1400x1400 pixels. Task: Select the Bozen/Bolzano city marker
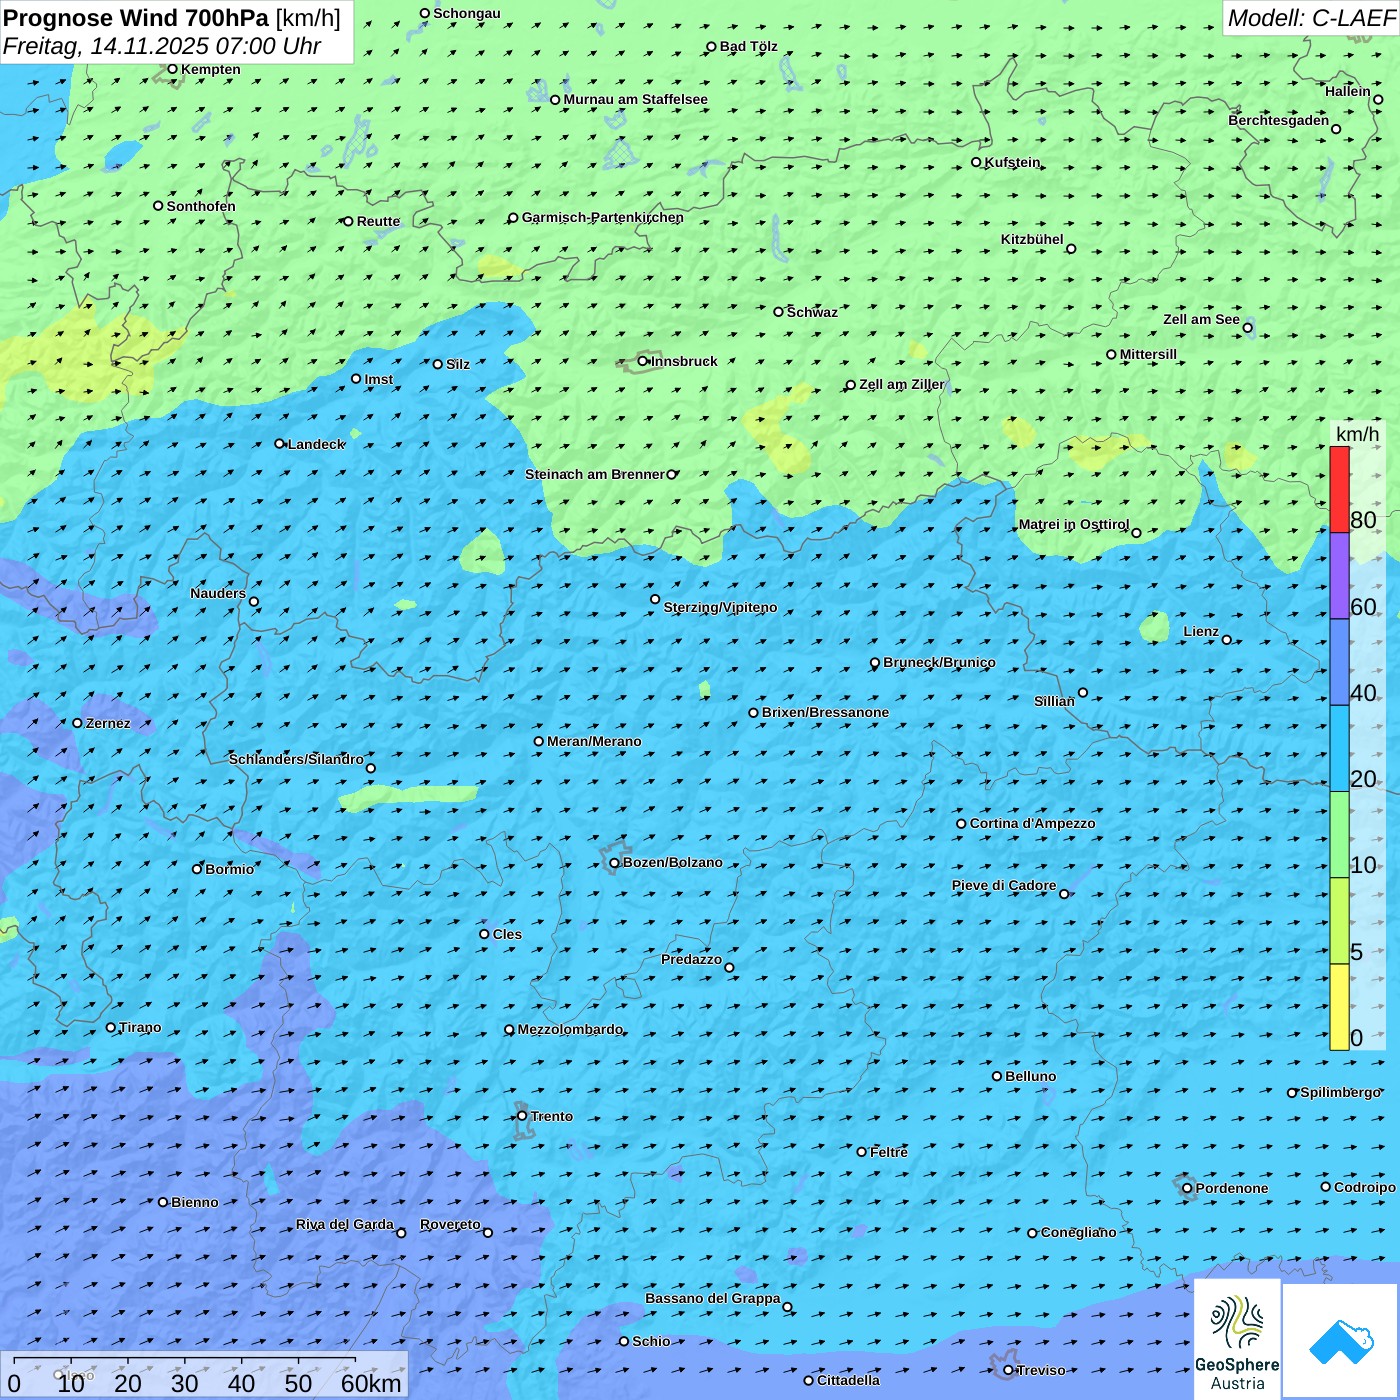[614, 862]
